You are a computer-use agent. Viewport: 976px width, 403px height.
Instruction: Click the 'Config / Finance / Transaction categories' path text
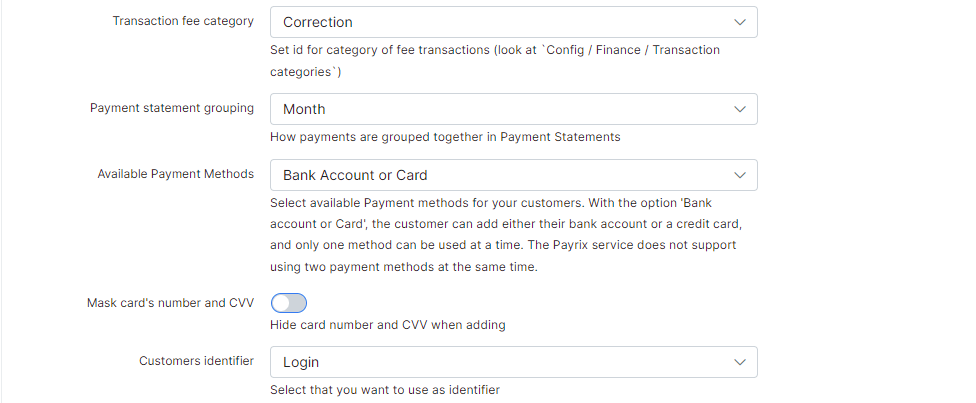pyautogui.click(x=600, y=50)
